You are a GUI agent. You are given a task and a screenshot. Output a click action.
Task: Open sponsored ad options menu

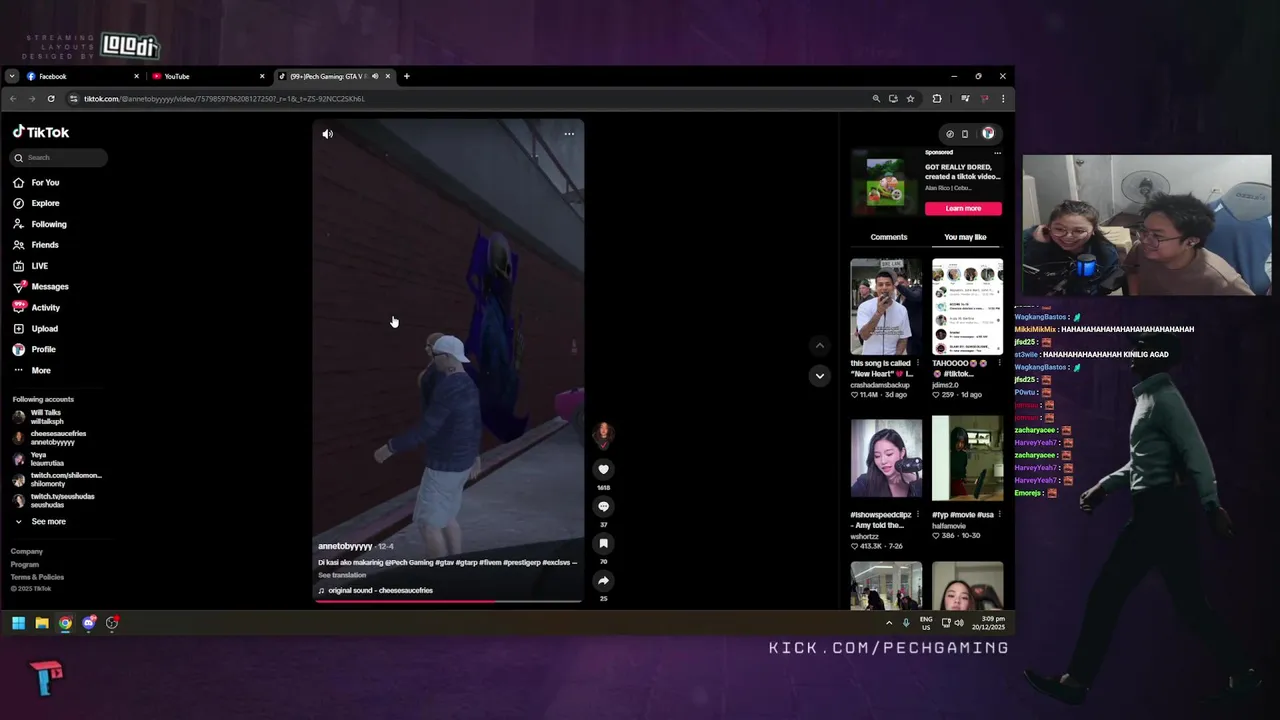click(x=997, y=153)
